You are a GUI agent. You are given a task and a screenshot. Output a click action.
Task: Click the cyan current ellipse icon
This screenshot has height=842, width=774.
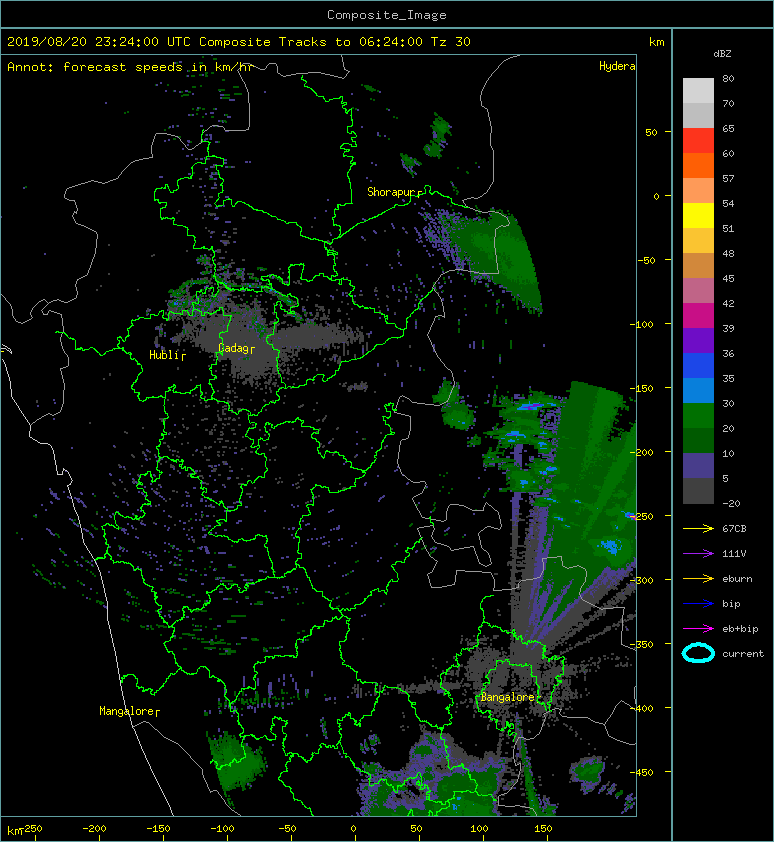698,653
